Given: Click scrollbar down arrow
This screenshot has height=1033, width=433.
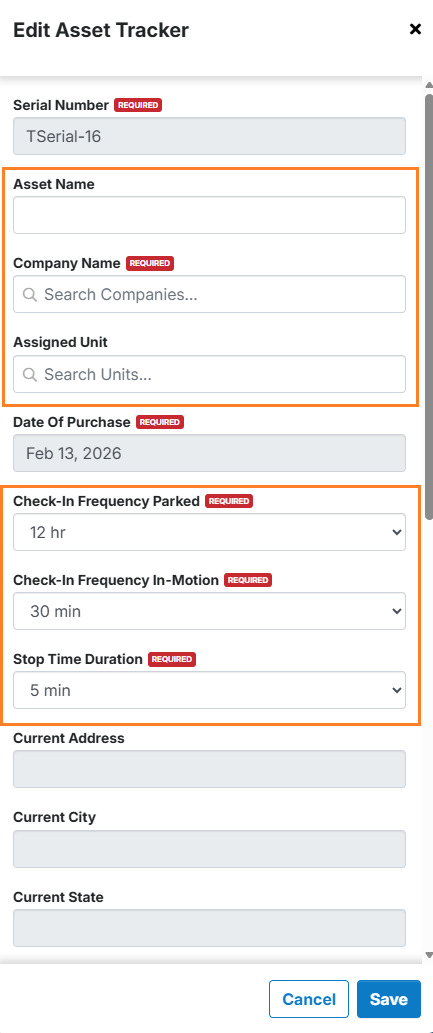Looking at the screenshot, I should pos(428,955).
